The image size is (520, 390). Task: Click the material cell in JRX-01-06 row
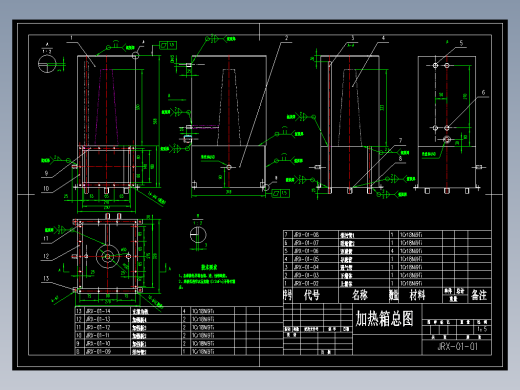tap(411, 251)
